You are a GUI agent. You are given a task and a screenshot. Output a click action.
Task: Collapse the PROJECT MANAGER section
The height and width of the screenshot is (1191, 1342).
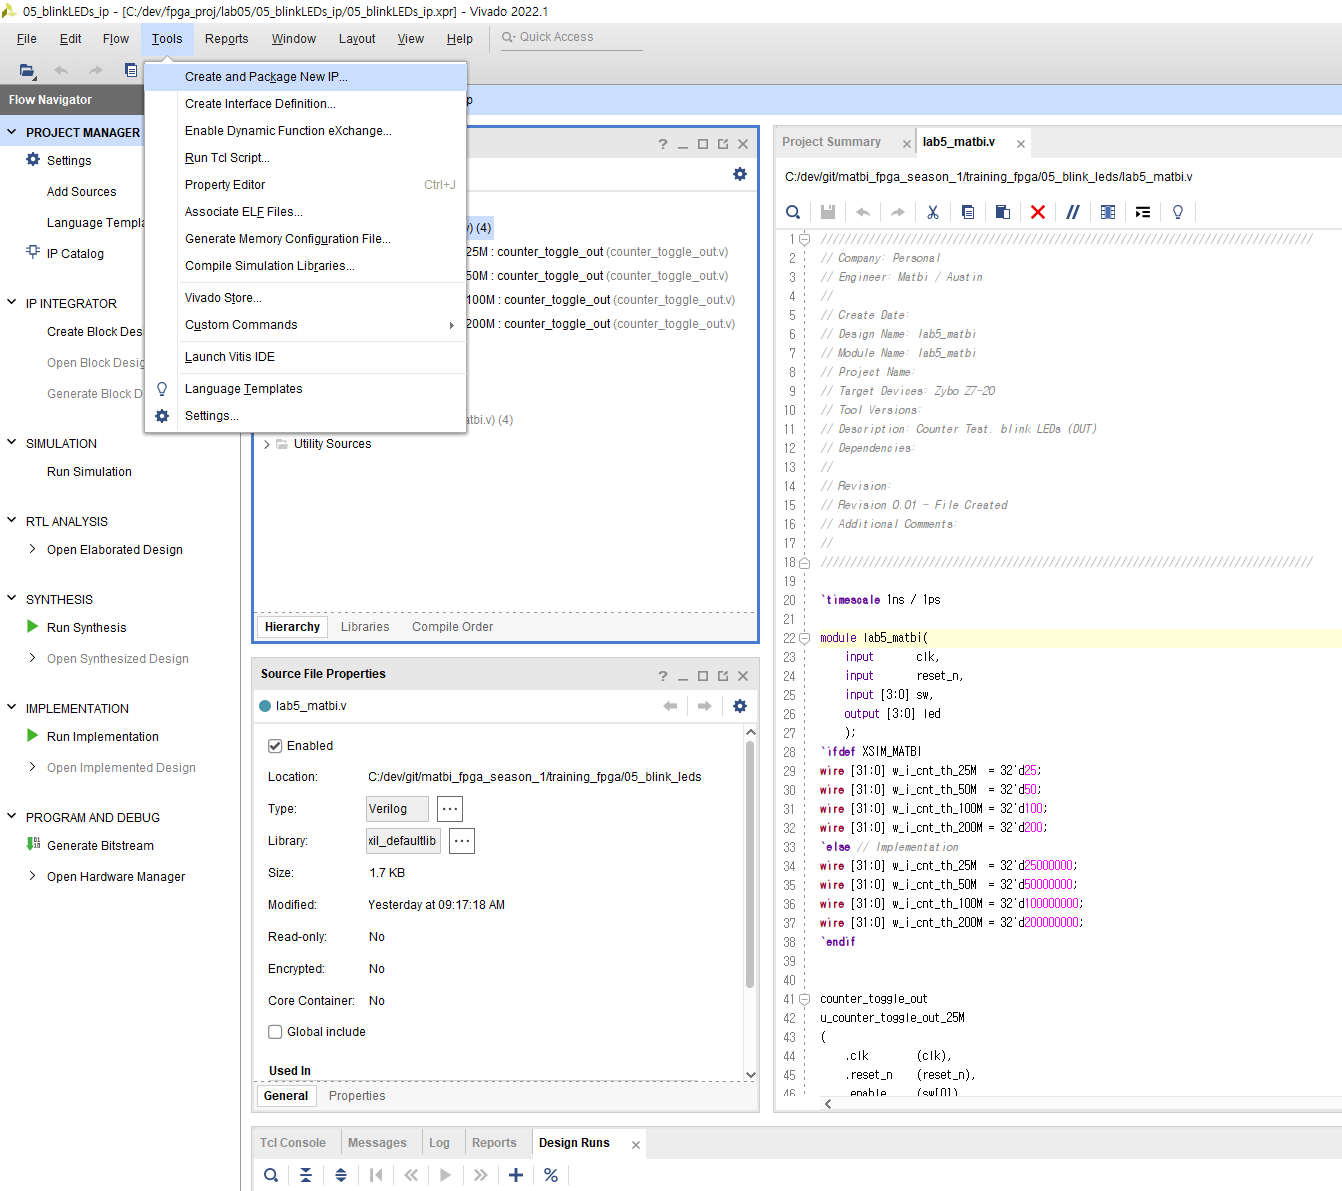tap(12, 132)
